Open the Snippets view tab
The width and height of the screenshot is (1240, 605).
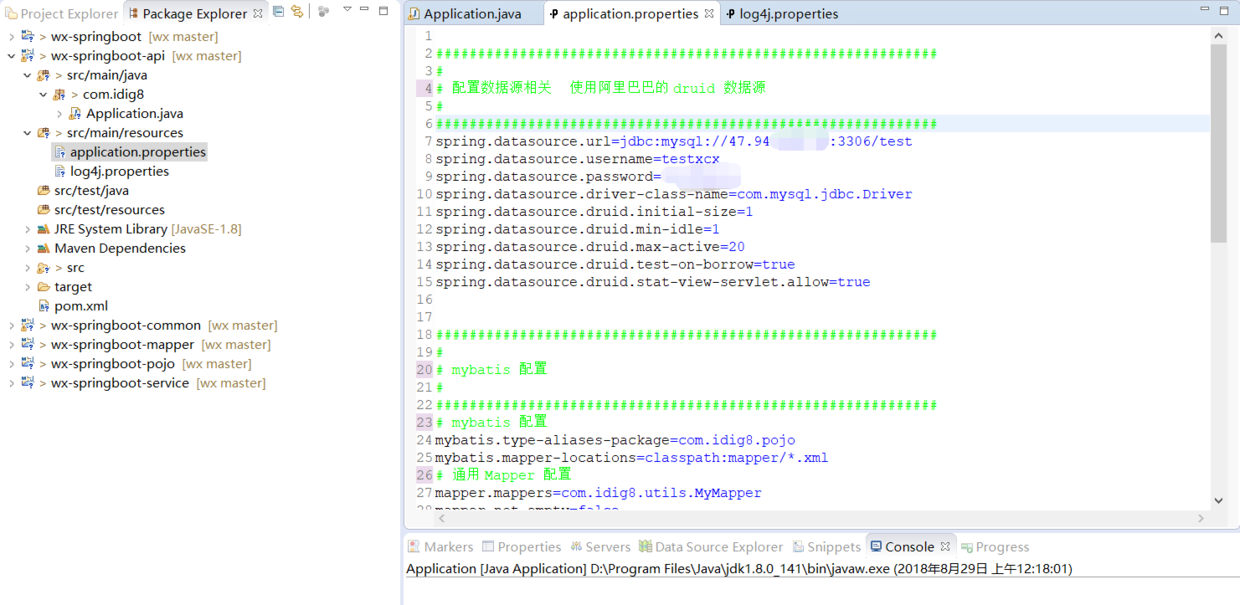[x=826, y=547]
